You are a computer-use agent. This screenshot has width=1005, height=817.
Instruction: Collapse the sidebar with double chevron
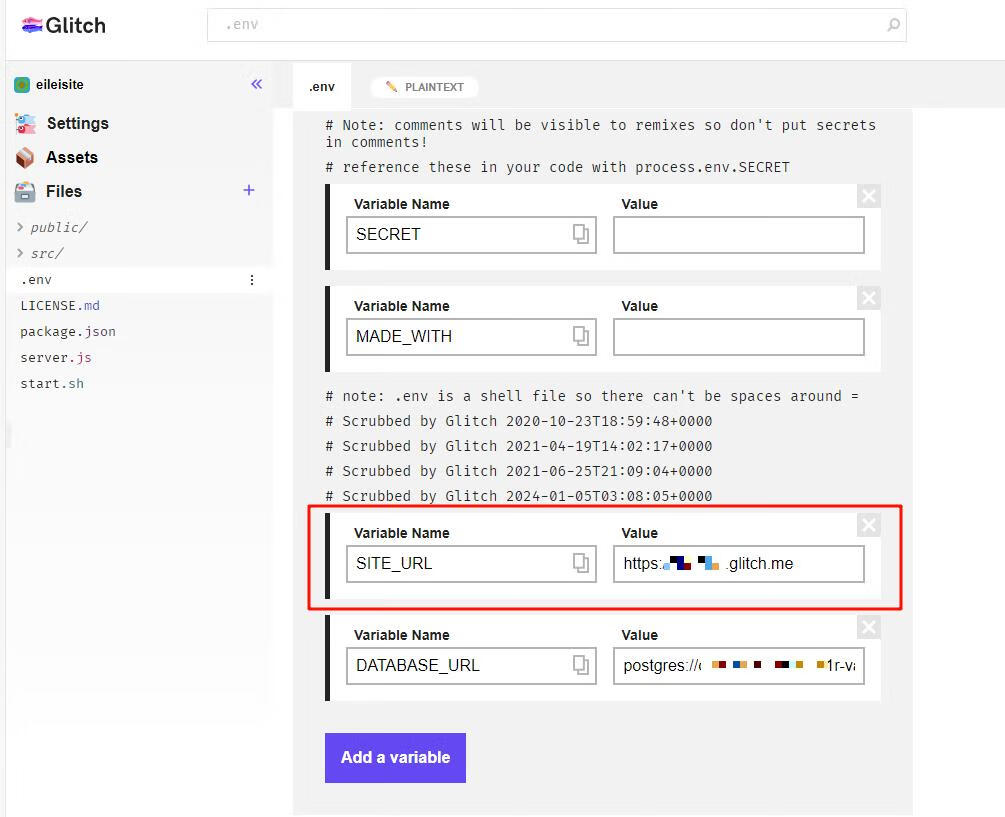pyautogui.click(x=257, y=84)
